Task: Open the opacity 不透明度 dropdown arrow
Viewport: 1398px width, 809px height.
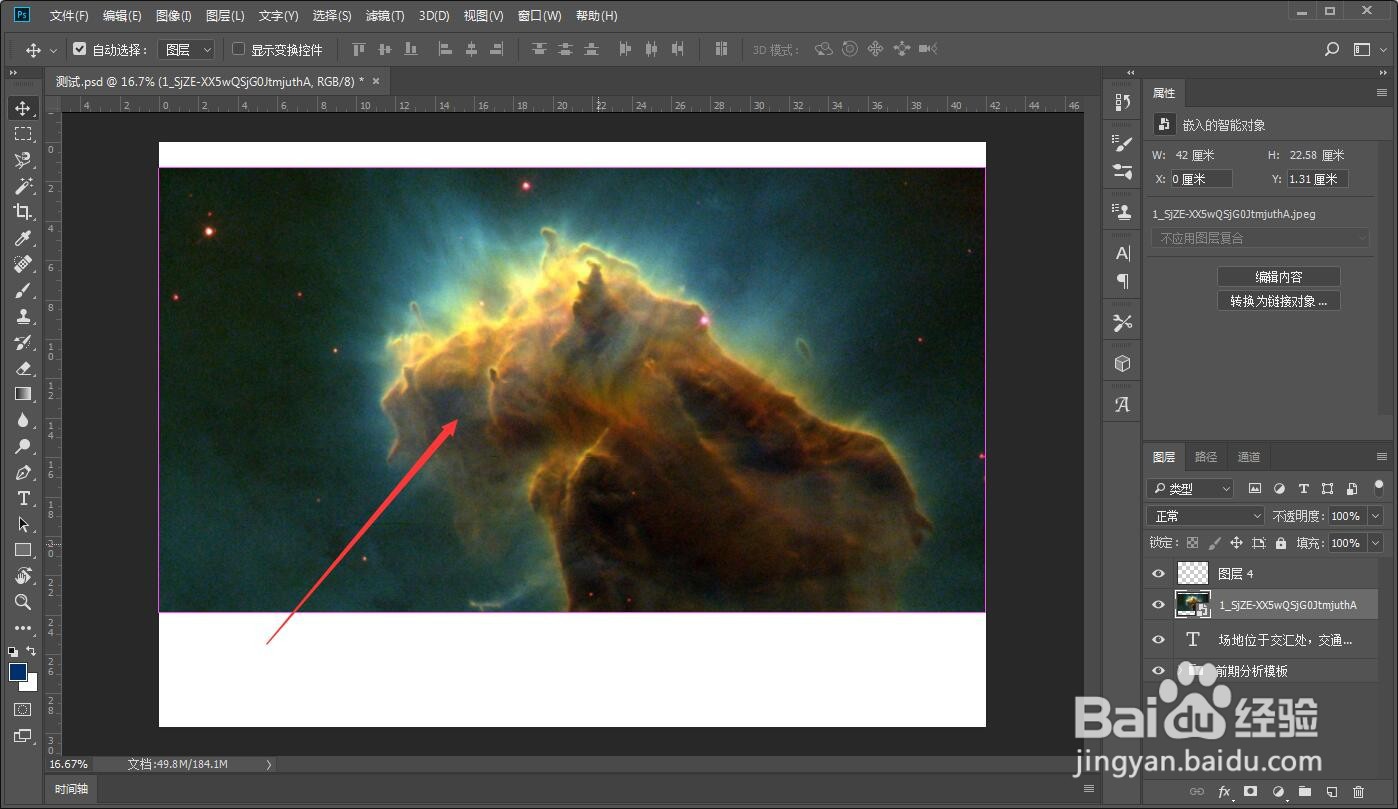Action: pyautogui.click(x=1375, y=516)
